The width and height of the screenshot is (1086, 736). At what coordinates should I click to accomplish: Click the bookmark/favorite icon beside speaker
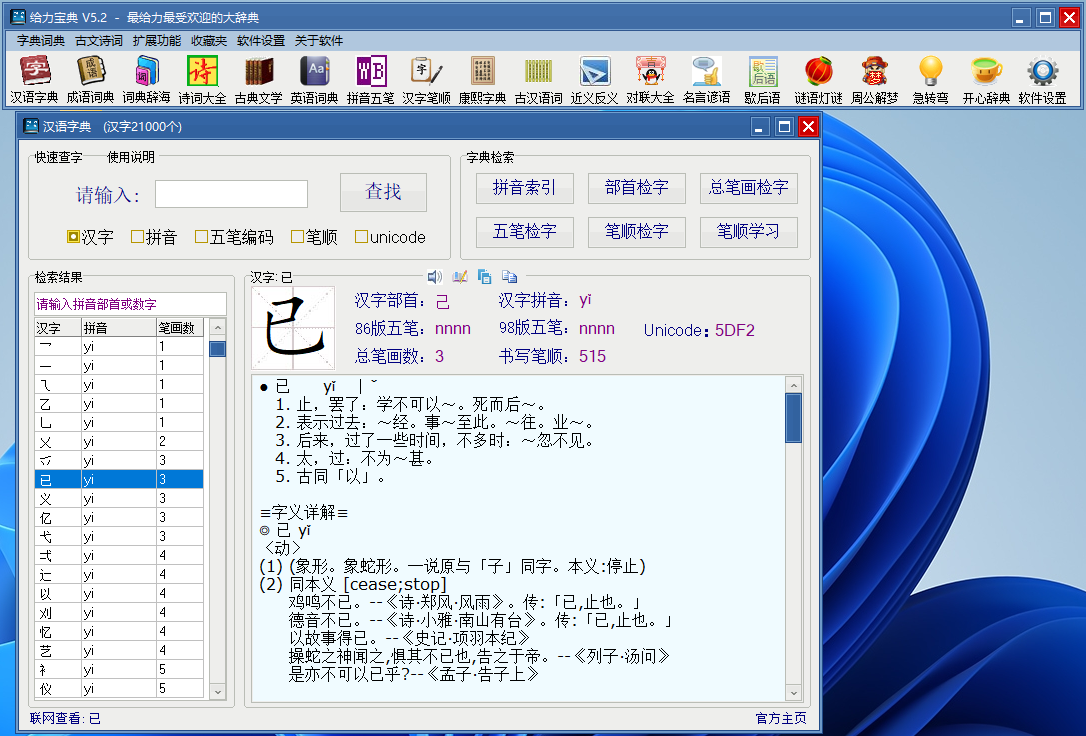[x=460, y=277]
